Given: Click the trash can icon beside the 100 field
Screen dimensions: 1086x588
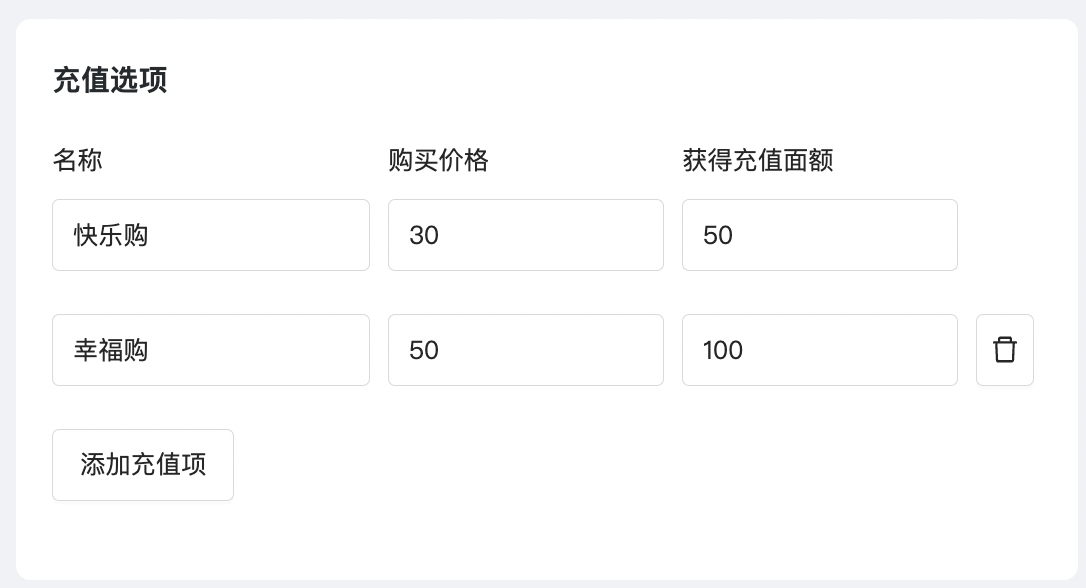Looking at the screenshot, I should coord(1004,350).
